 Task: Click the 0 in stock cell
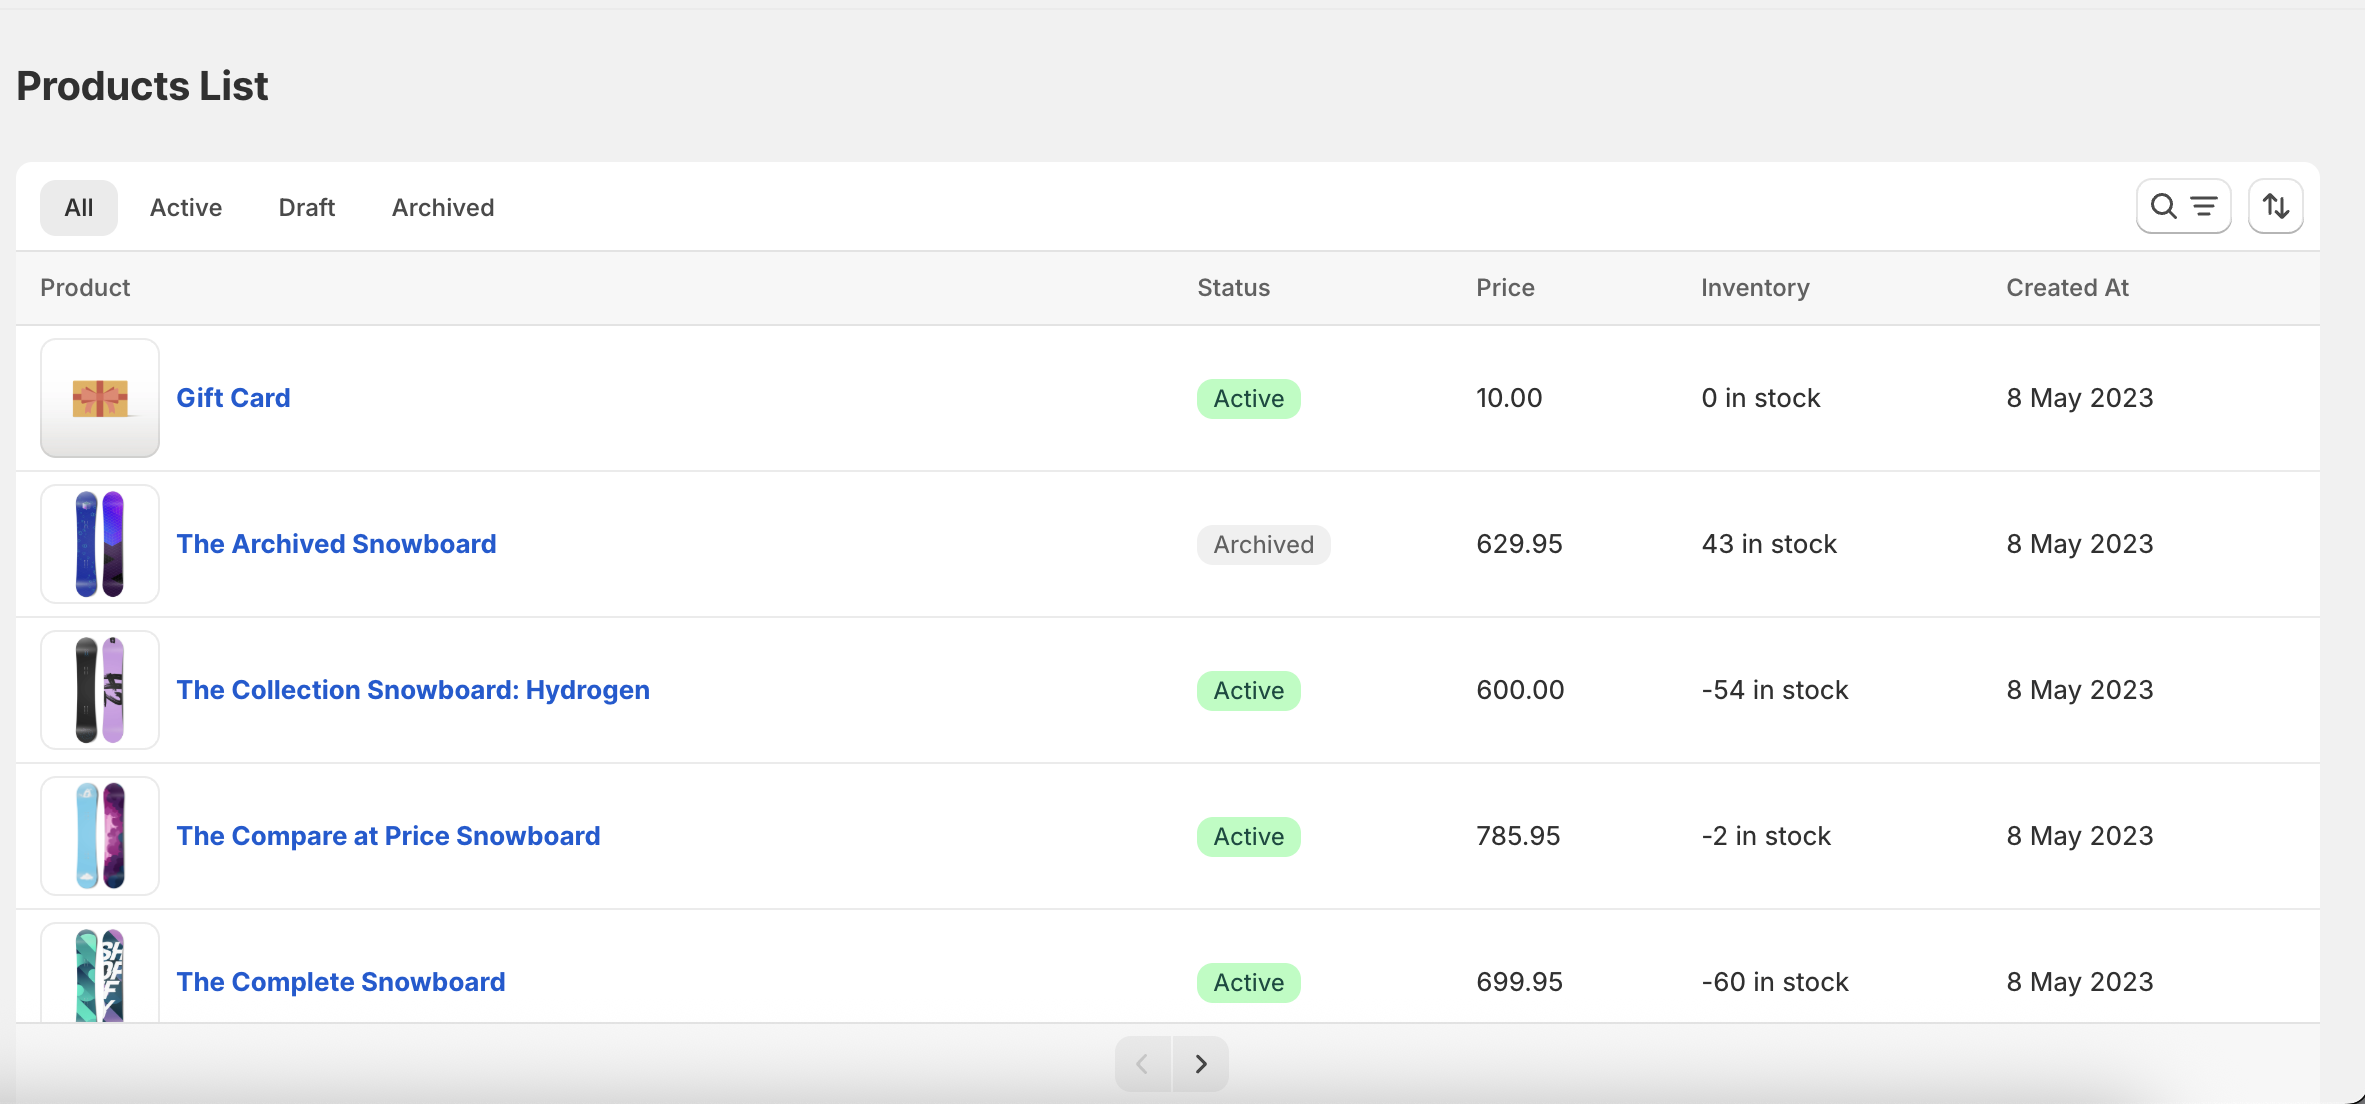coord(1761,398)
